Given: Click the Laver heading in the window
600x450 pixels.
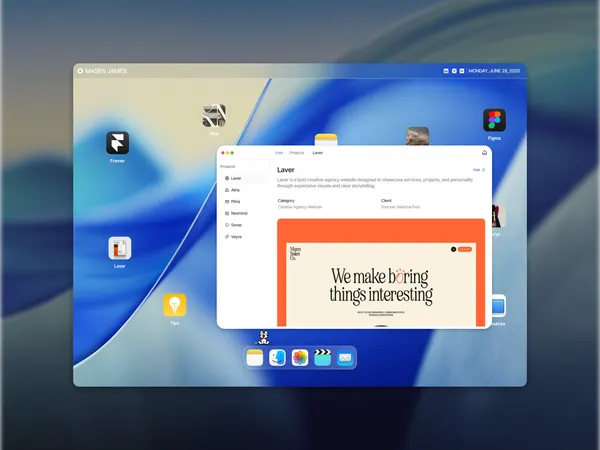Looking at the screenshot, I should (286, 170).
